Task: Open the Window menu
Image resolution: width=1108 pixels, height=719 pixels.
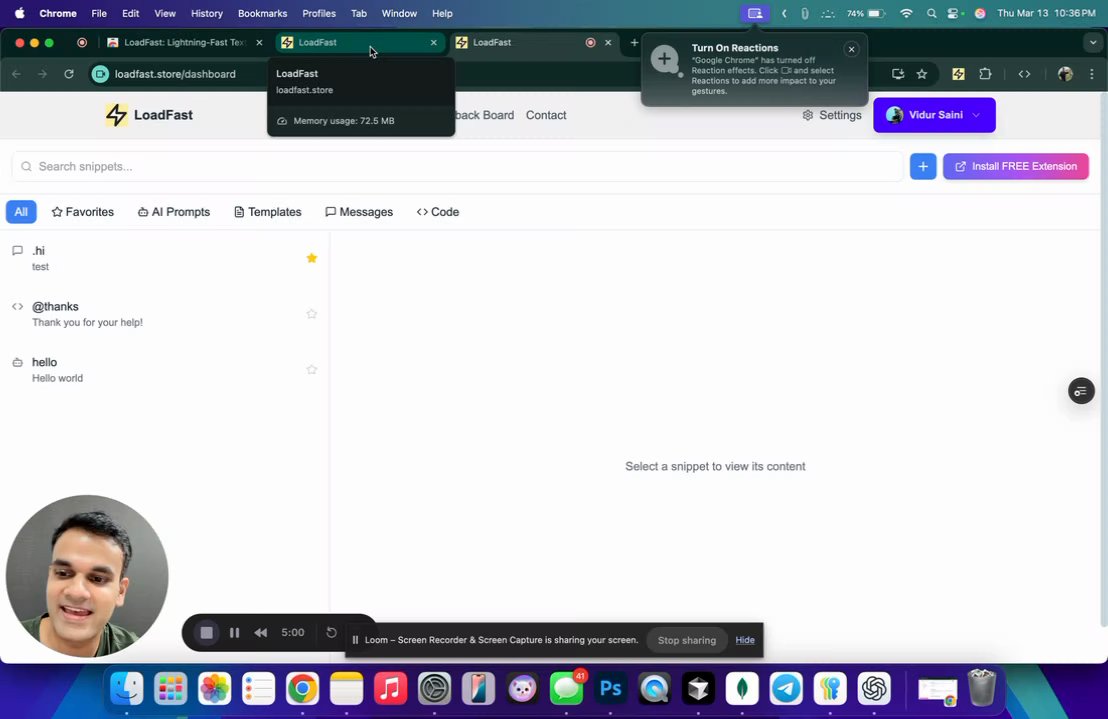Action: [x=399, y=13]
